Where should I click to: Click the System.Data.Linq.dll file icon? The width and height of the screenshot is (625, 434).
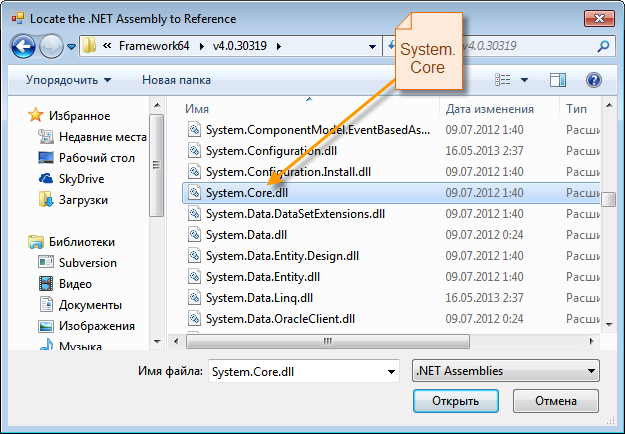pyautogui.click(x=195, y=298)
